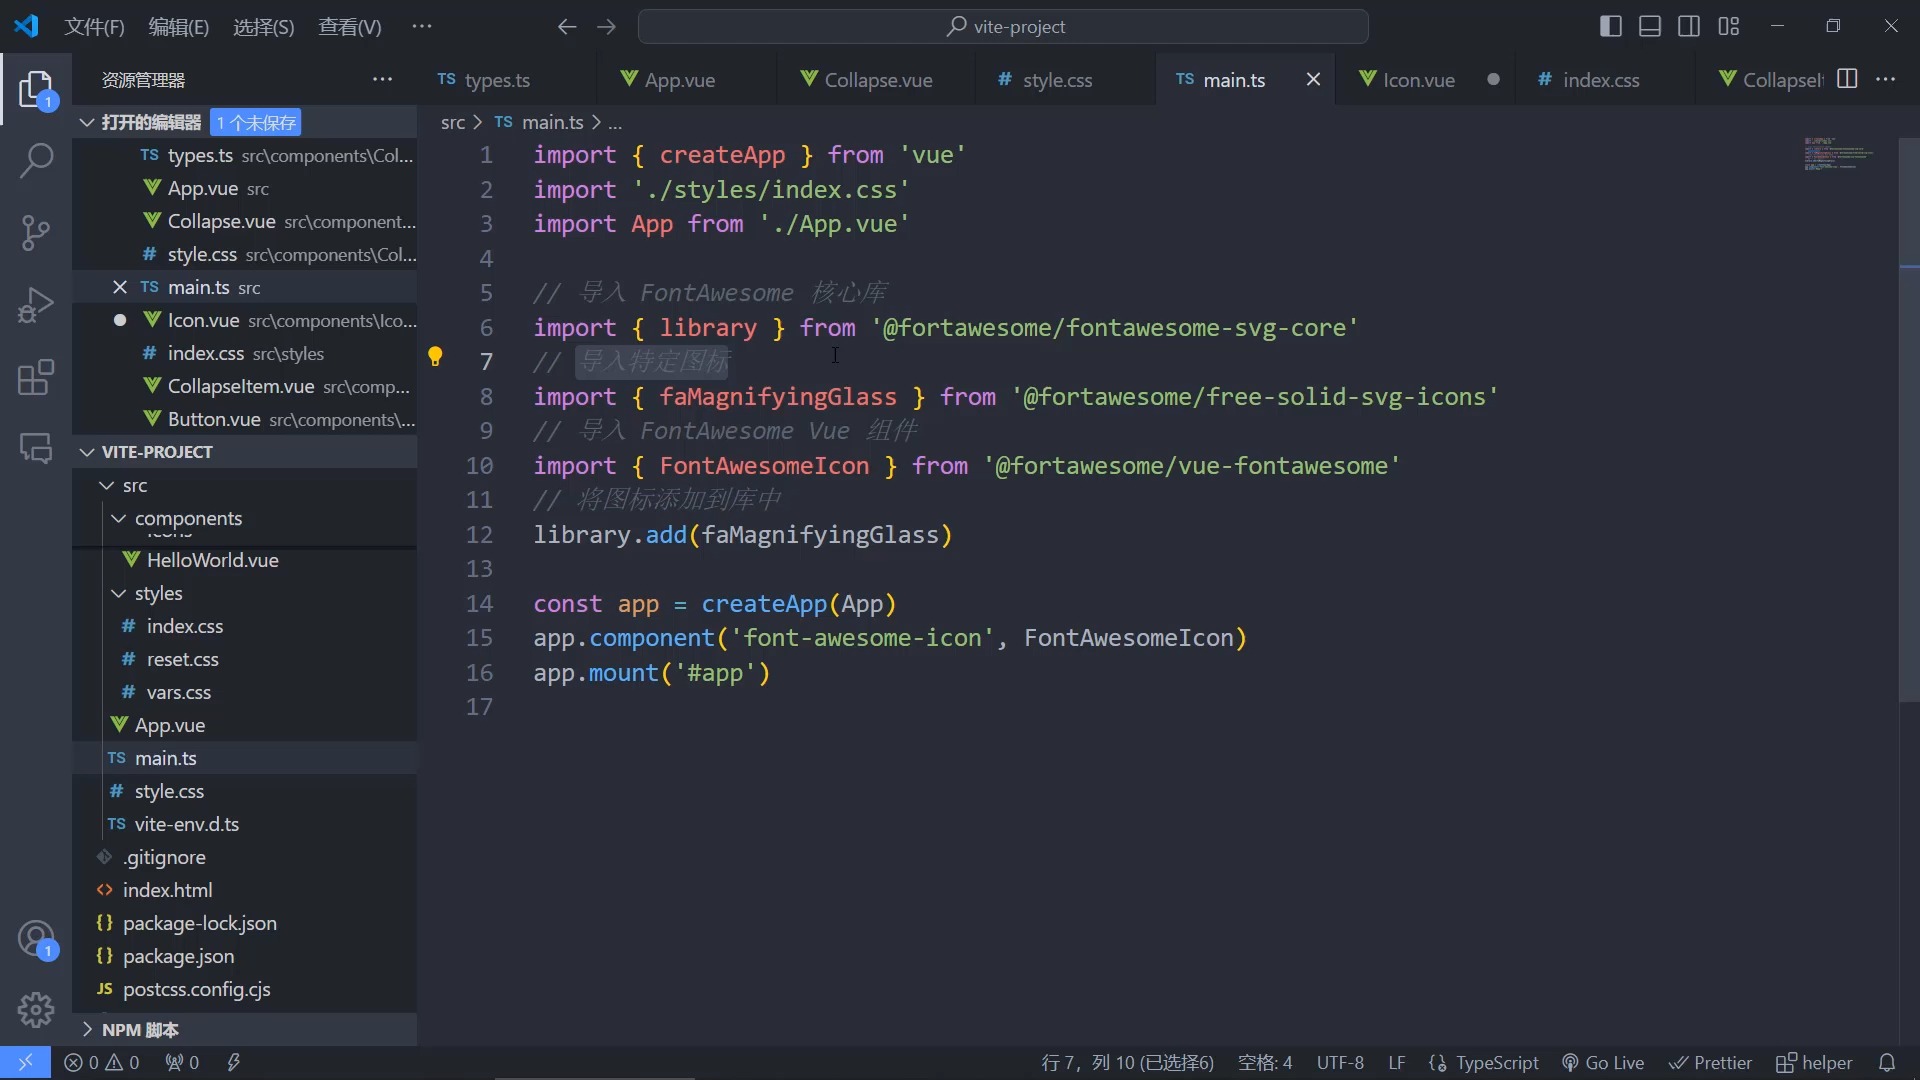
Task: Open the Edit menu
Action: pyautogui.click(x=178, y=27)
